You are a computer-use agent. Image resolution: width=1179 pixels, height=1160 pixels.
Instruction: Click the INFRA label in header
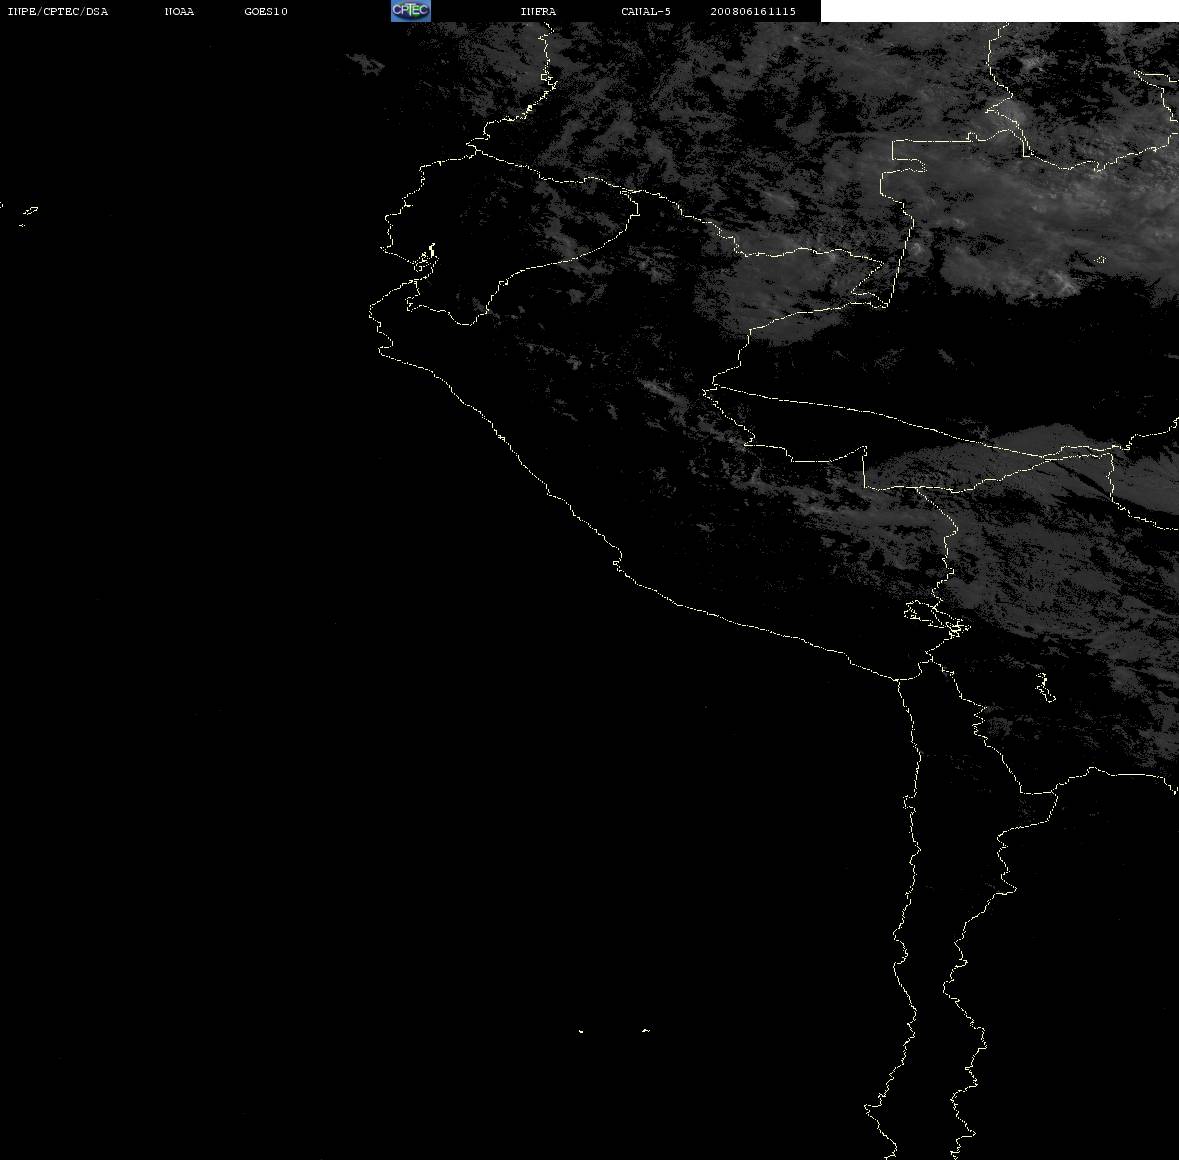click(538, 11)
